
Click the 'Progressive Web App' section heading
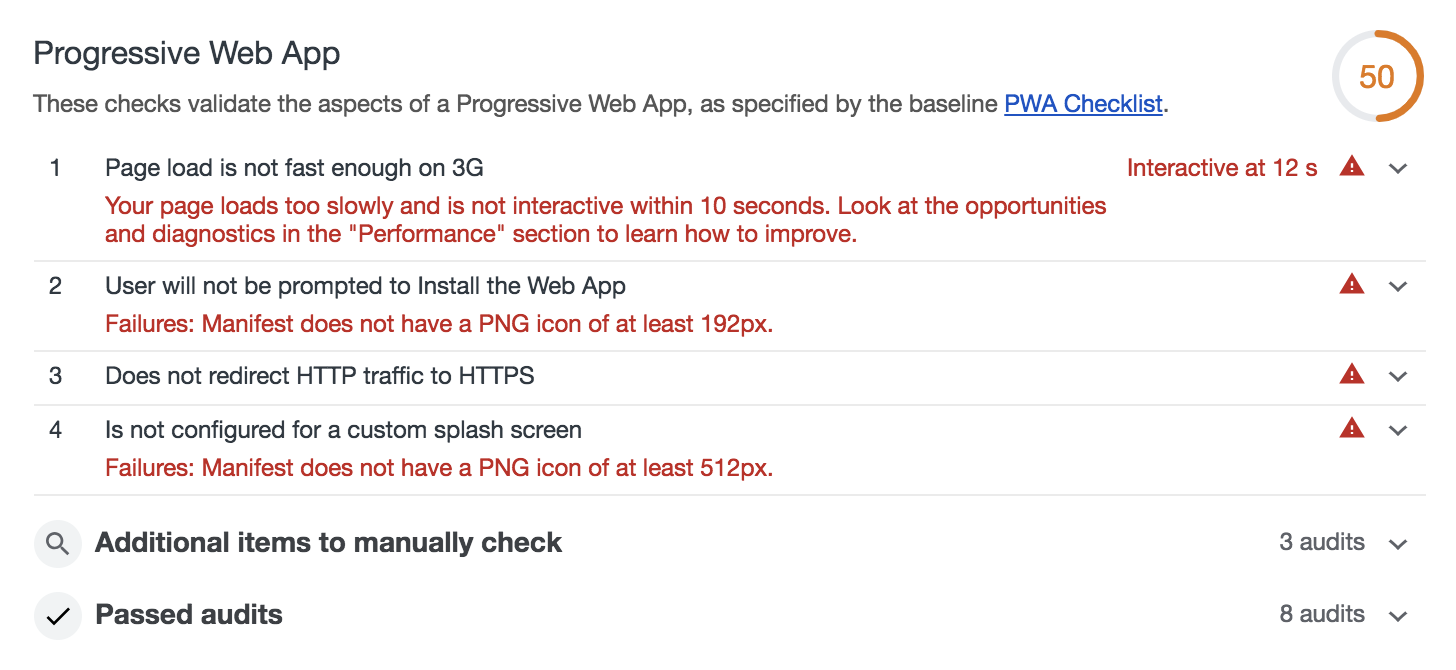pyautogui.click(x=186, y=52)
